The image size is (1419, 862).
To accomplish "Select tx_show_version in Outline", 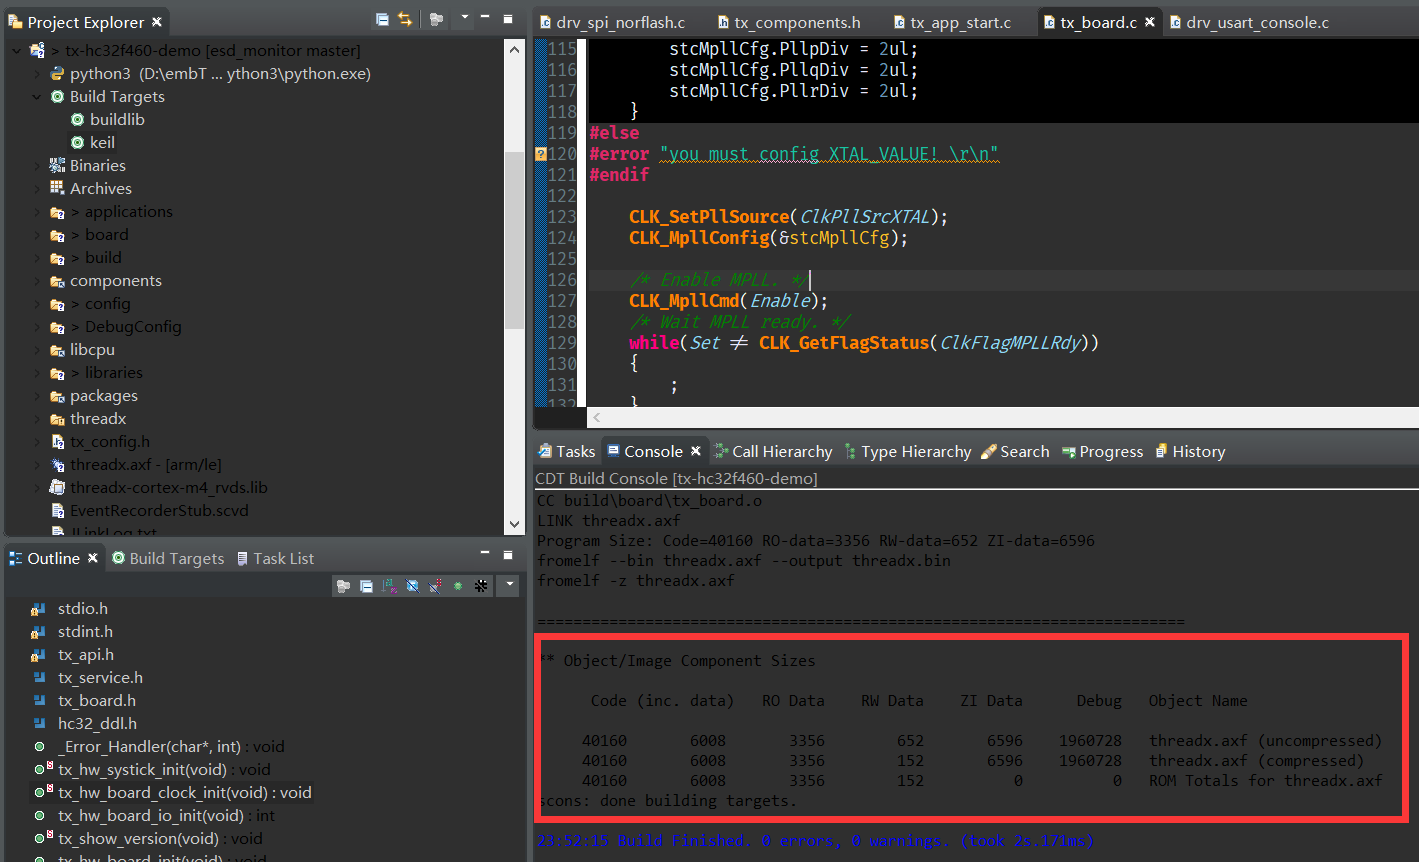I will pyautogui.click(x=147, y=839).
